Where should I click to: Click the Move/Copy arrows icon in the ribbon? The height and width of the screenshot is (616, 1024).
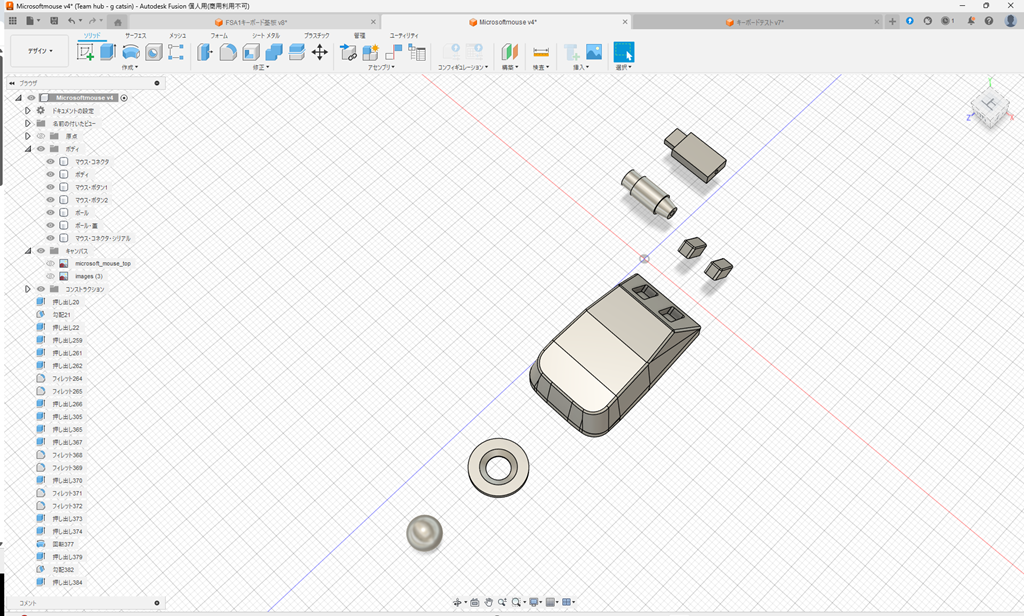click(x=321, y=51)
